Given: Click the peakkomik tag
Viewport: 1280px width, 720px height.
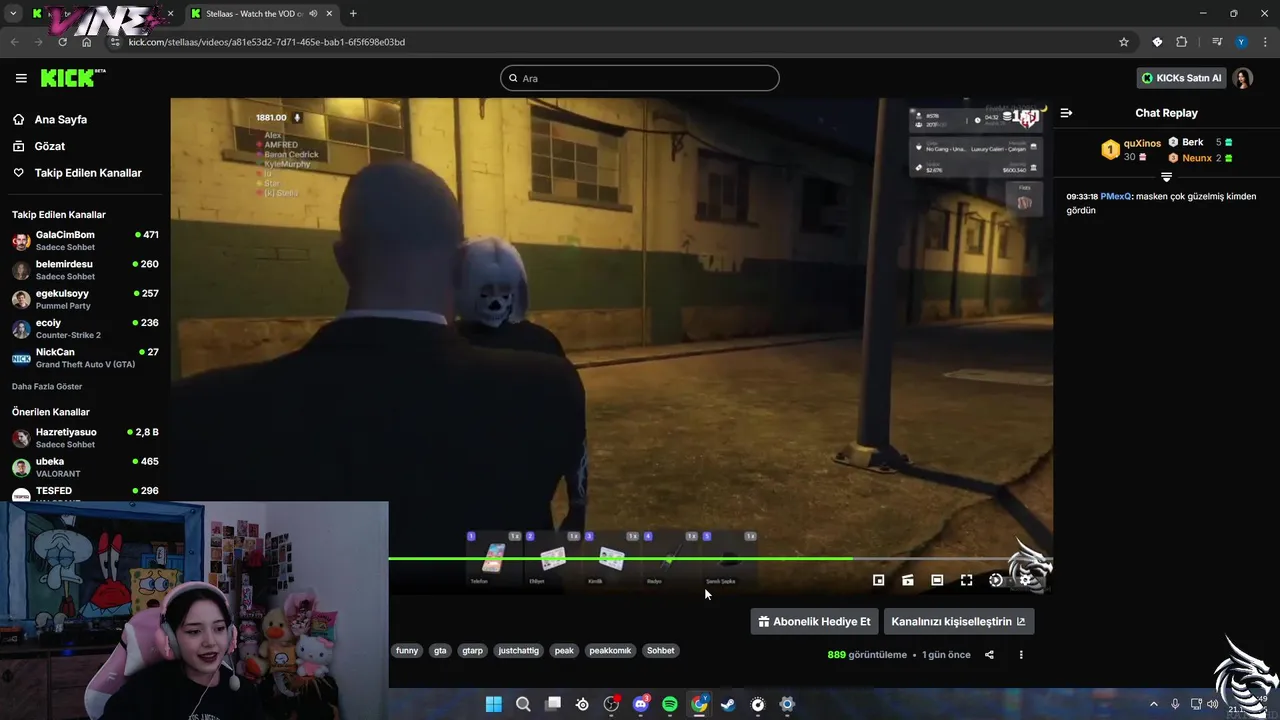Looking at the screenshot, I should click(x=610, y=650).
